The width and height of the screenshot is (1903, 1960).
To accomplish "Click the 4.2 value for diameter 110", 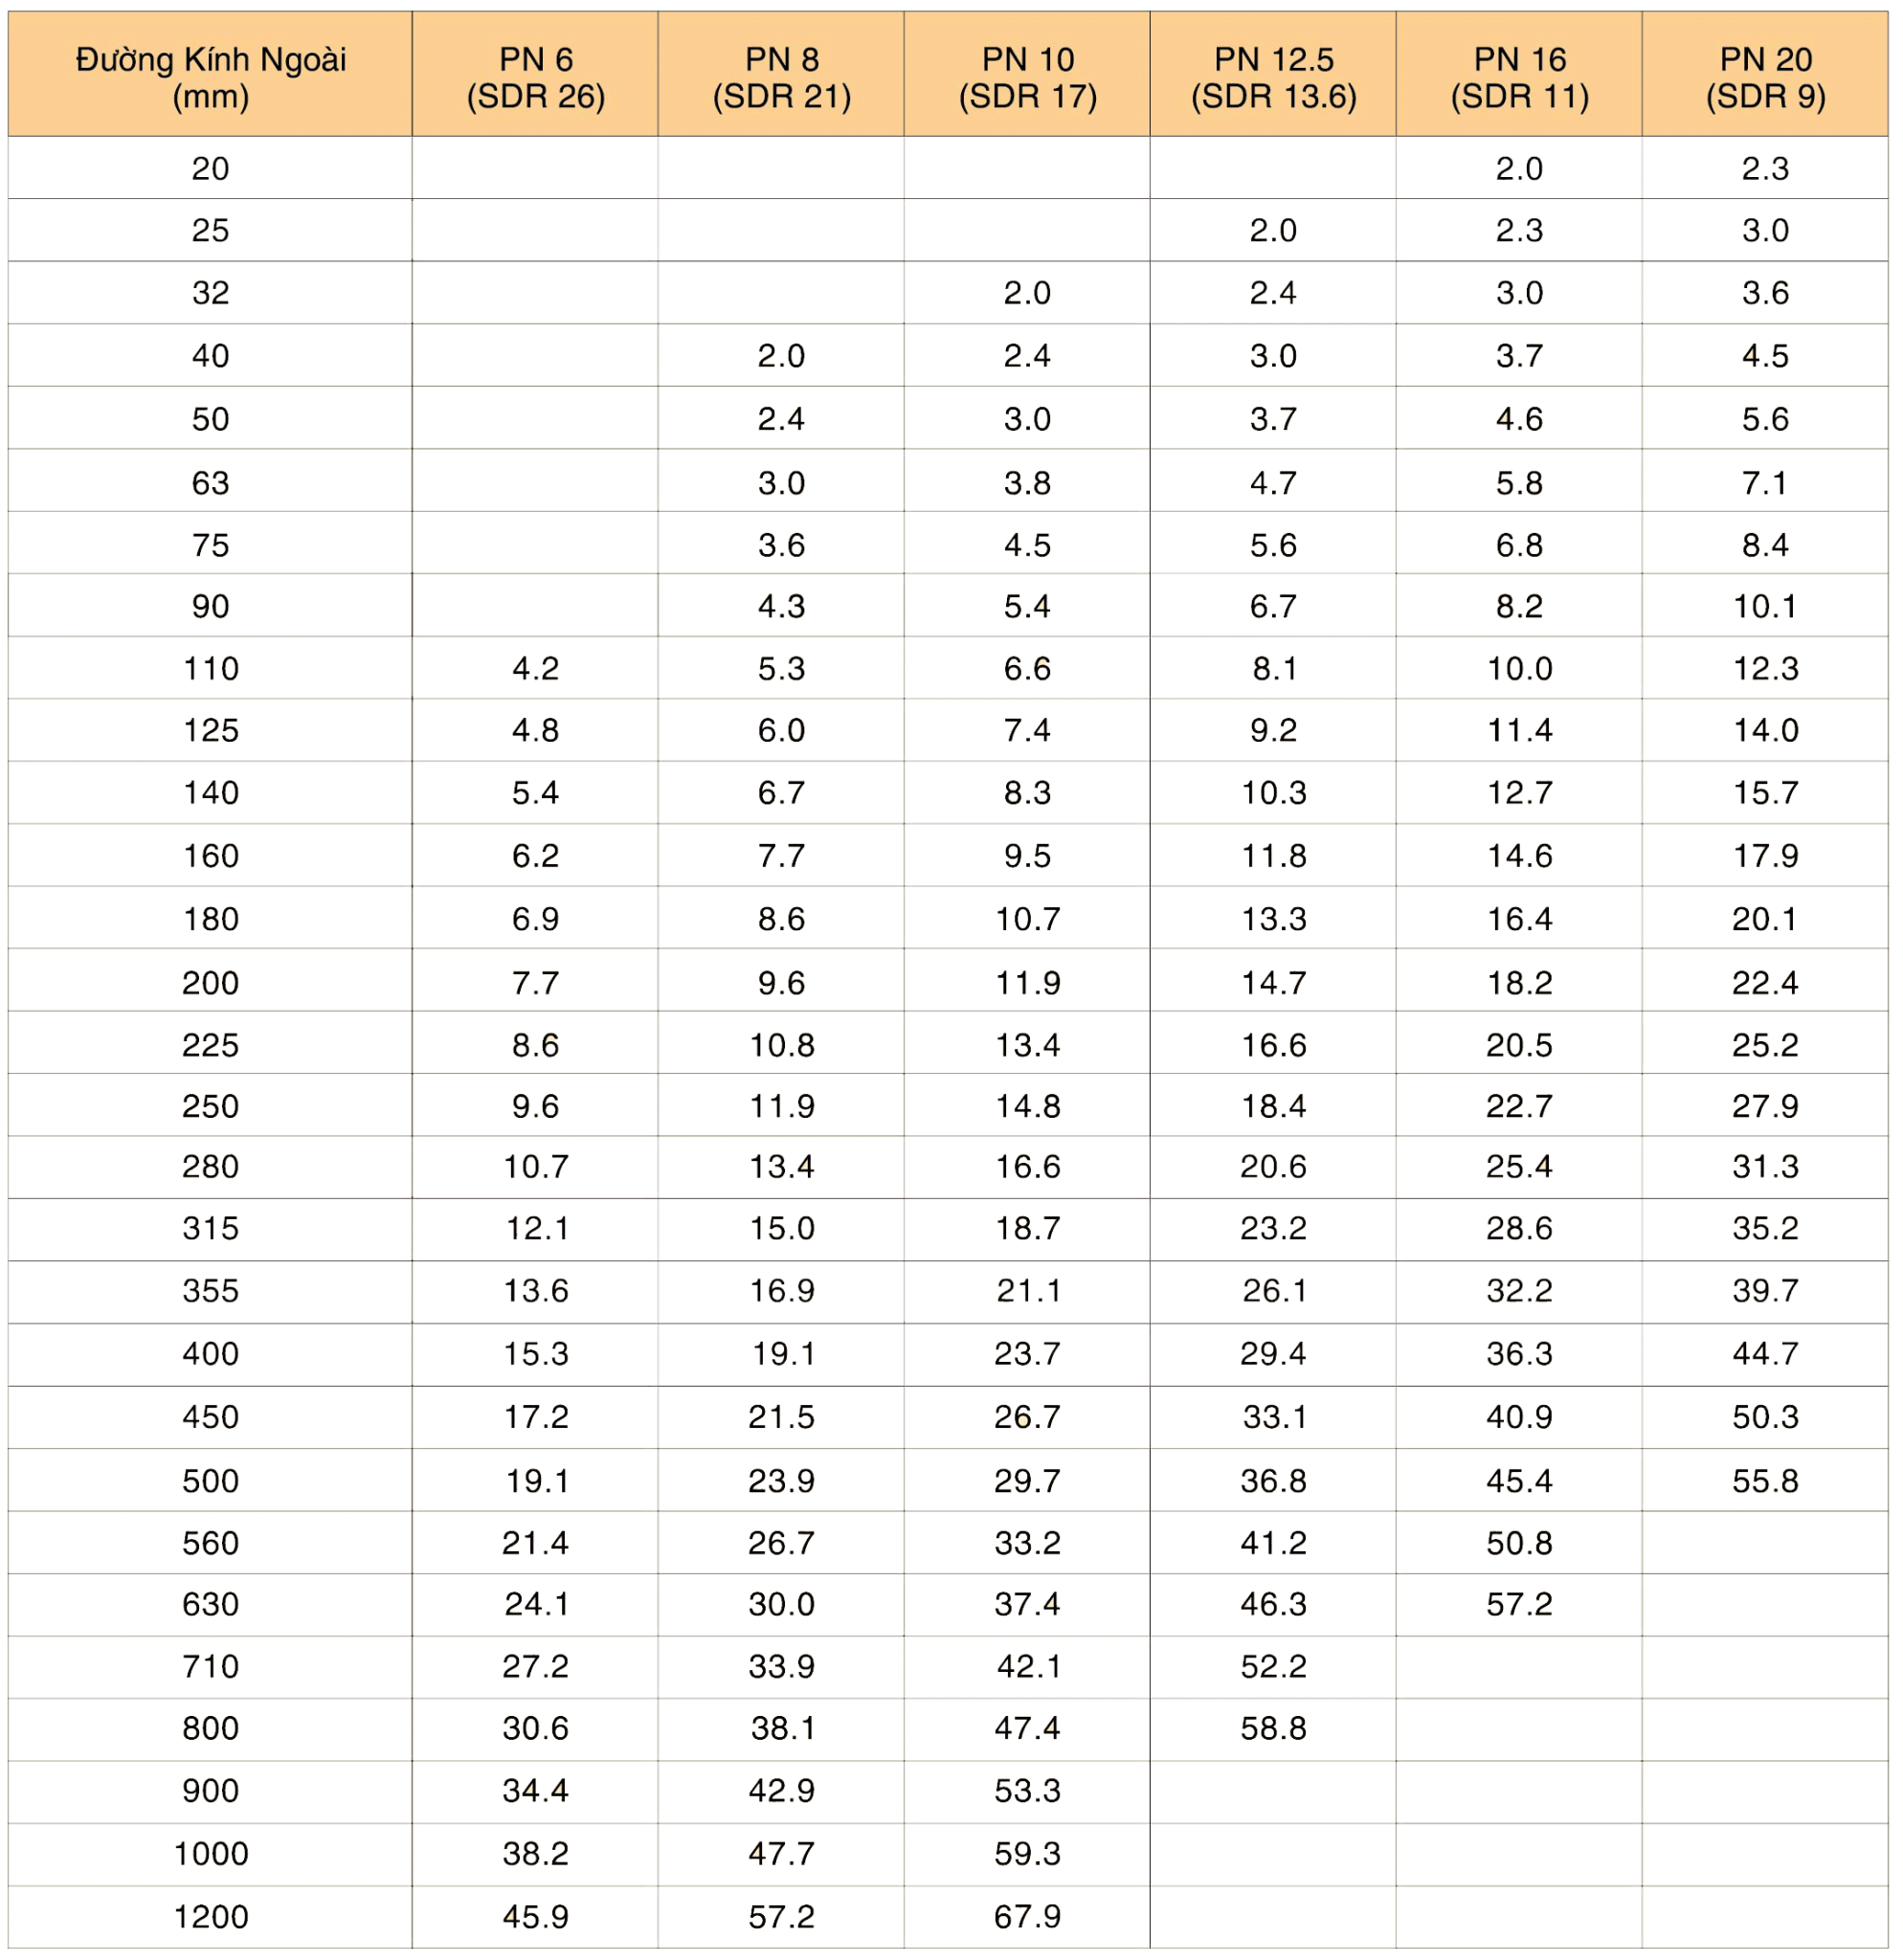I will pyautogui.click(x=535, y=668).
